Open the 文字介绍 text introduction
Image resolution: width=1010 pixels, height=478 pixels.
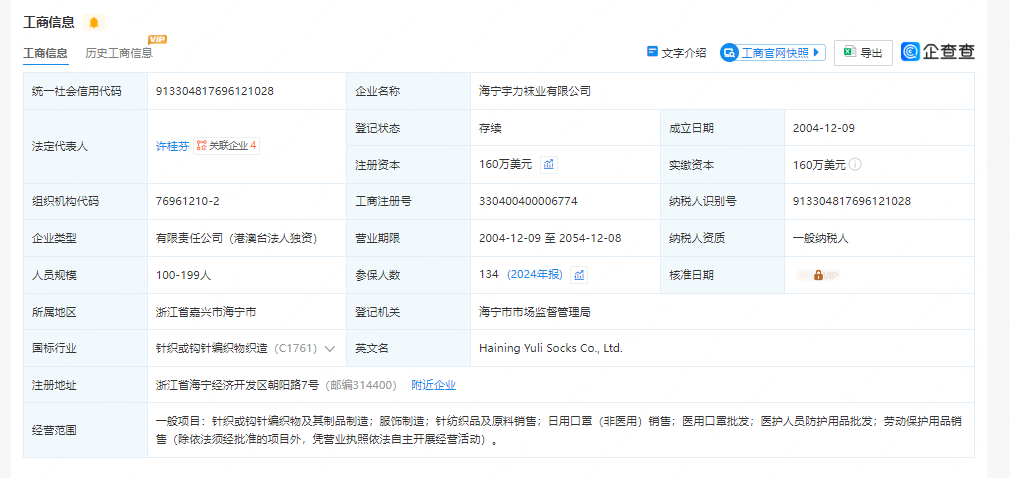(x=677, y=53)
